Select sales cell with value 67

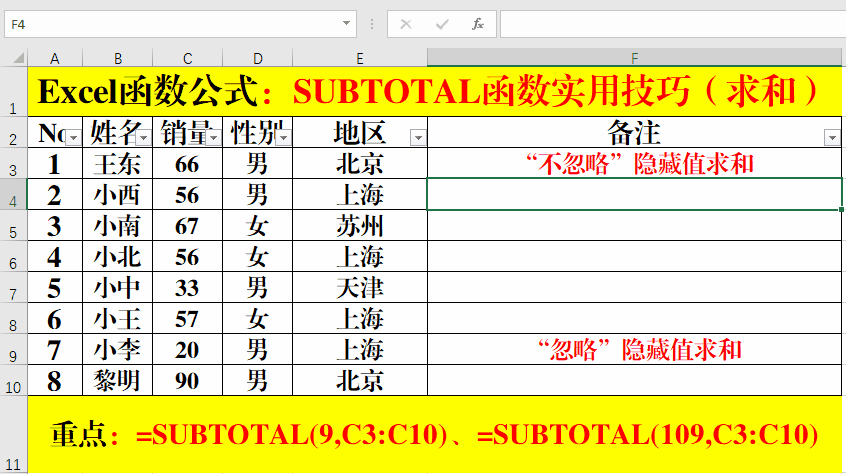pos(187,225)
